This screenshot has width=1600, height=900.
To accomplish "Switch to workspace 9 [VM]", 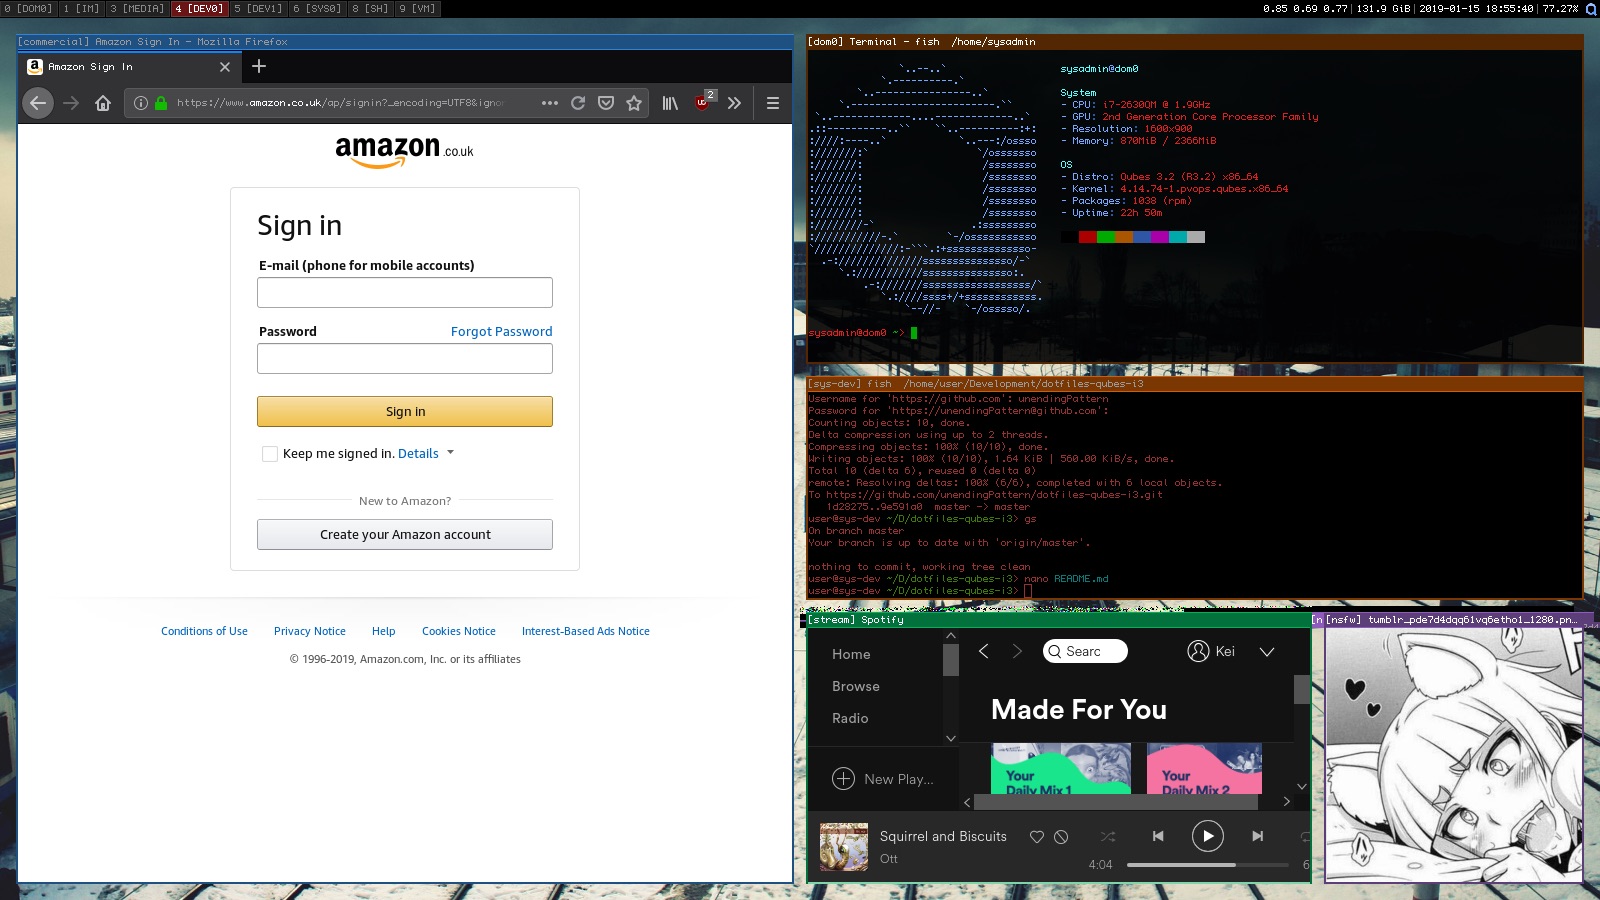I will coord(417,8).
